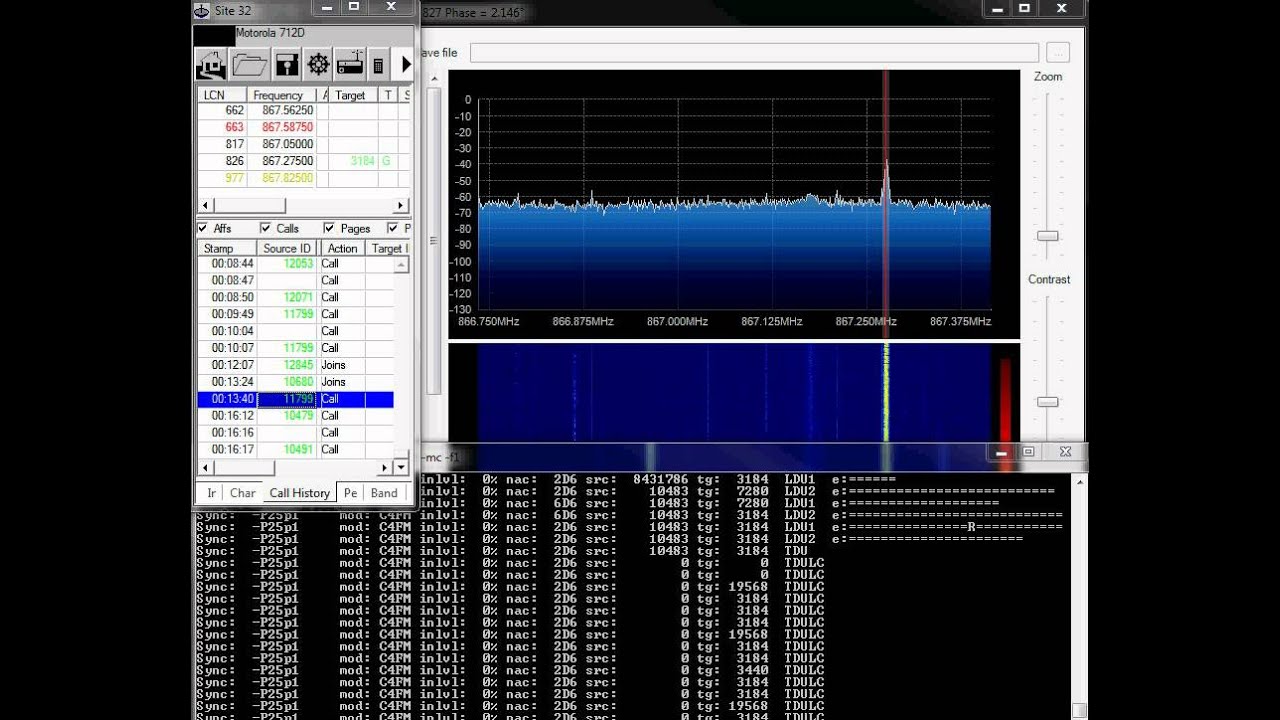The image size is (1280, 720).
Task: Switch to the Ir tab
Action: pos(211,493)
